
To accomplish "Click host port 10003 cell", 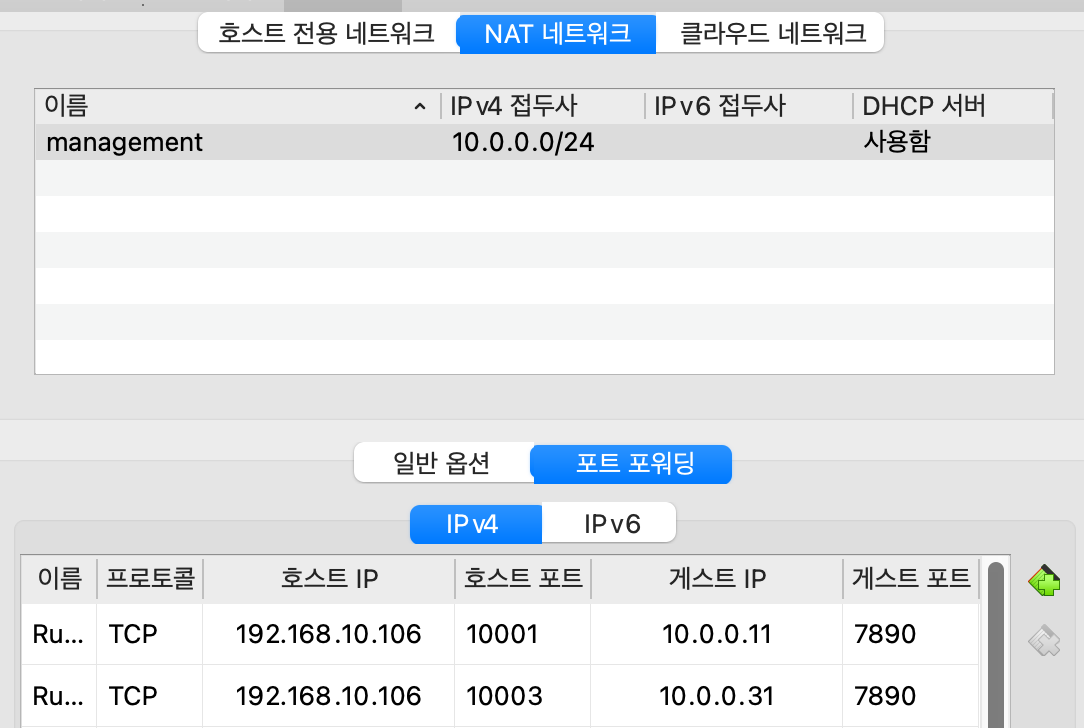I will click(523, 696).
